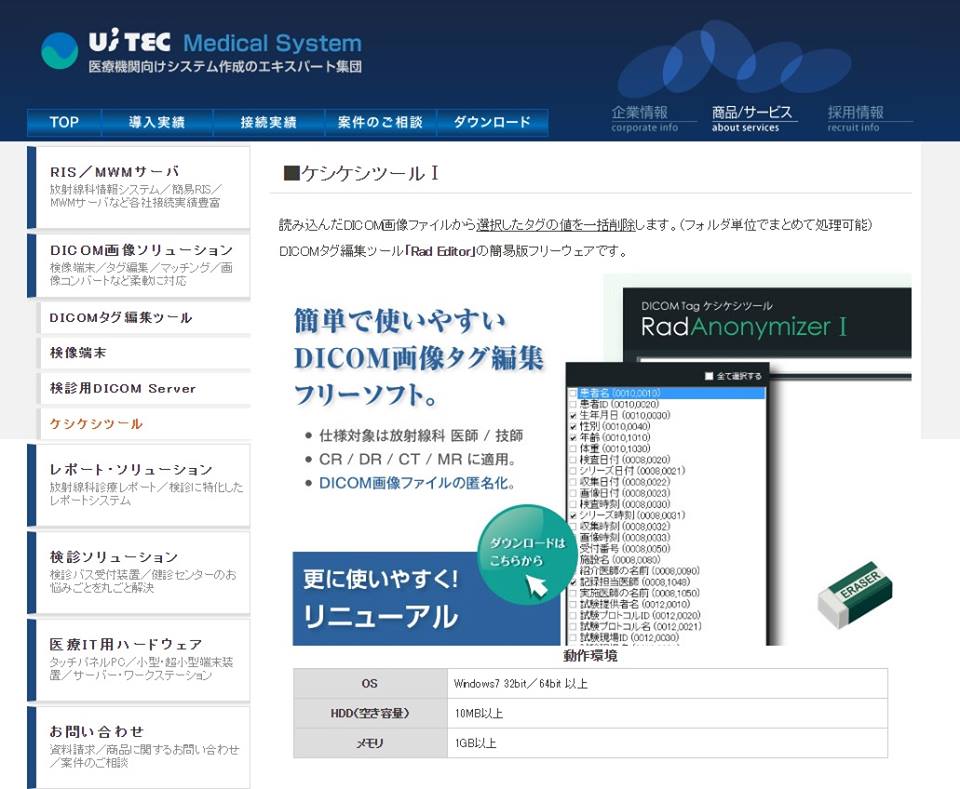Click the ■ケシケシツールI page heading
Screen dimensions: 960x789
tap(361, 173)
